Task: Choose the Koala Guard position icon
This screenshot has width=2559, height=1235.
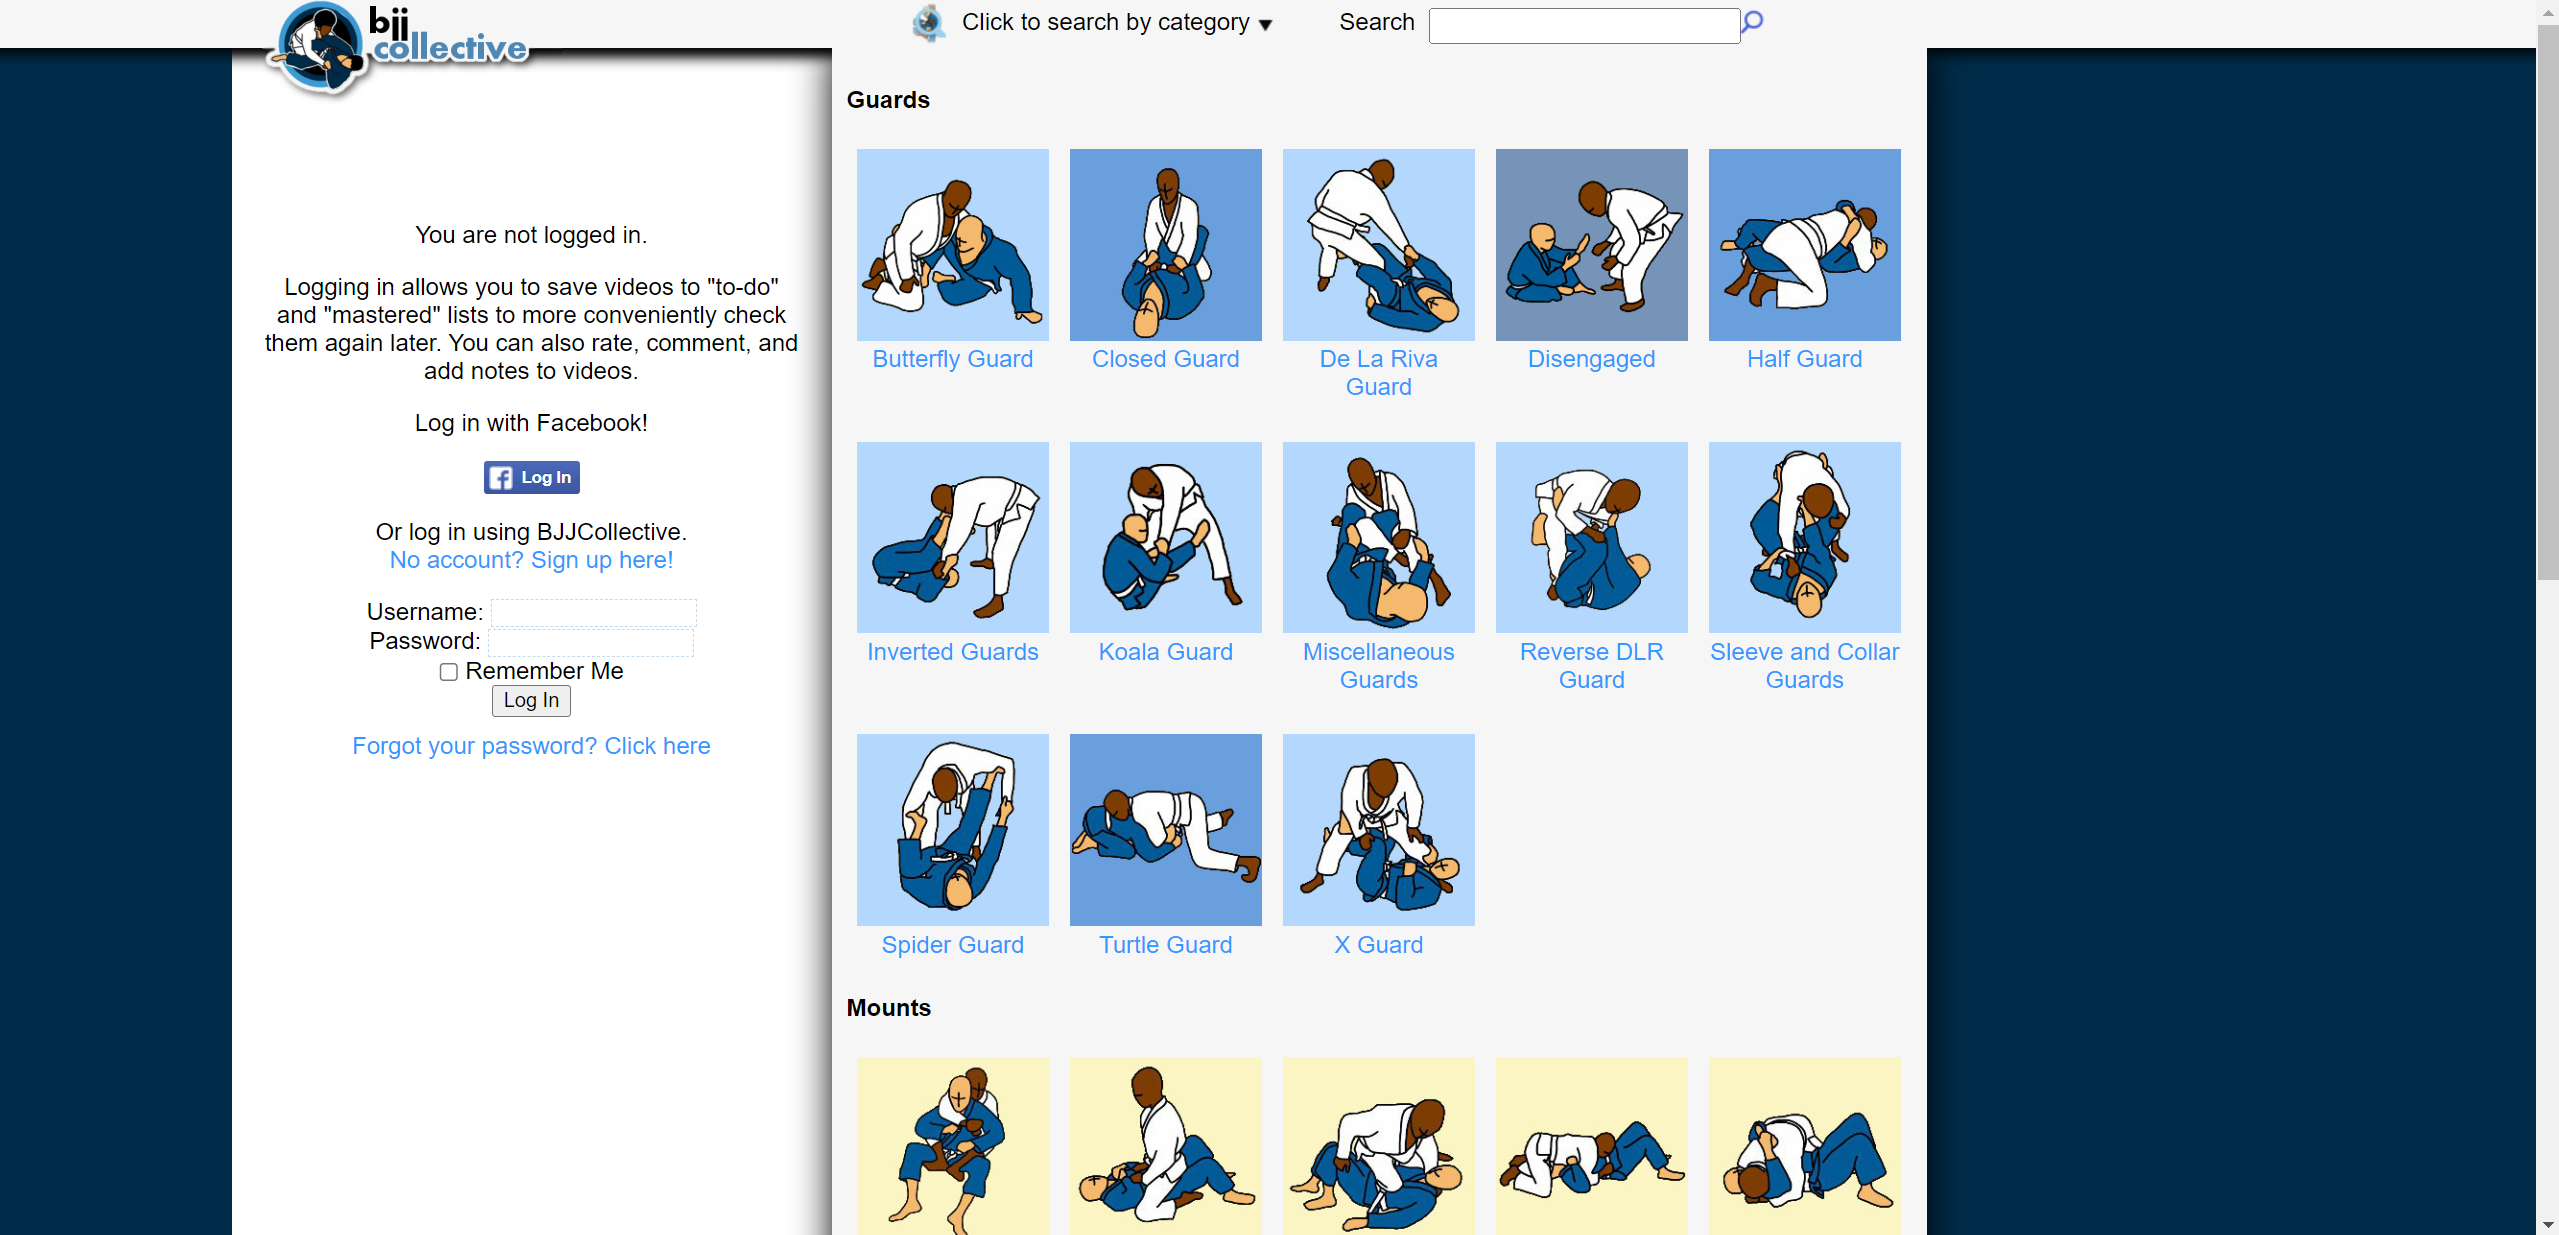Action: [1165, 537]
